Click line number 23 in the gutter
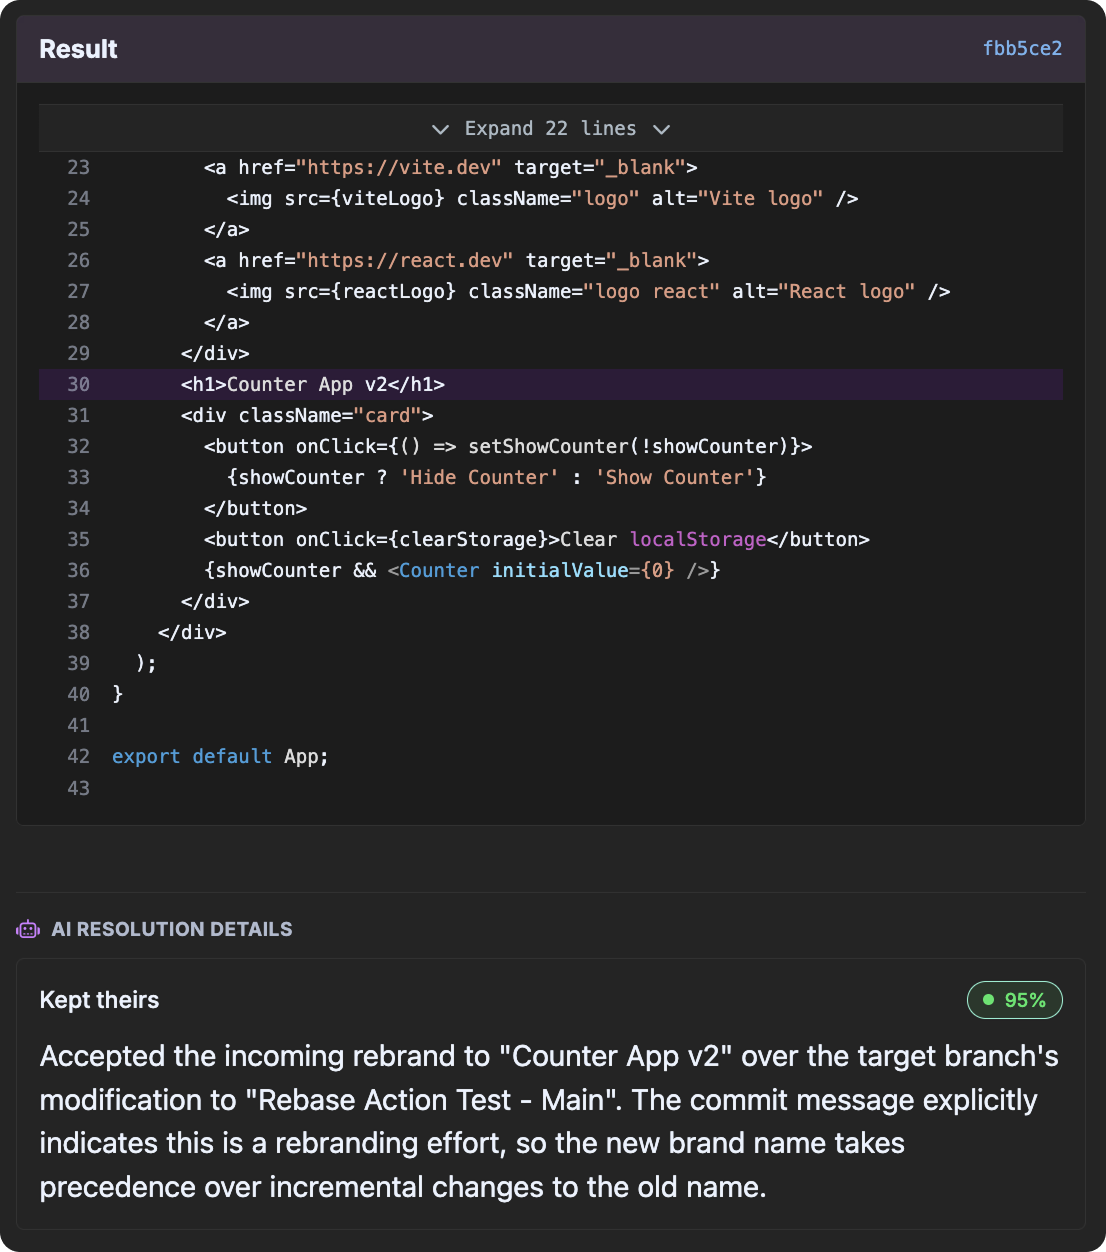1106x1252 pixels. pos(78,167)
